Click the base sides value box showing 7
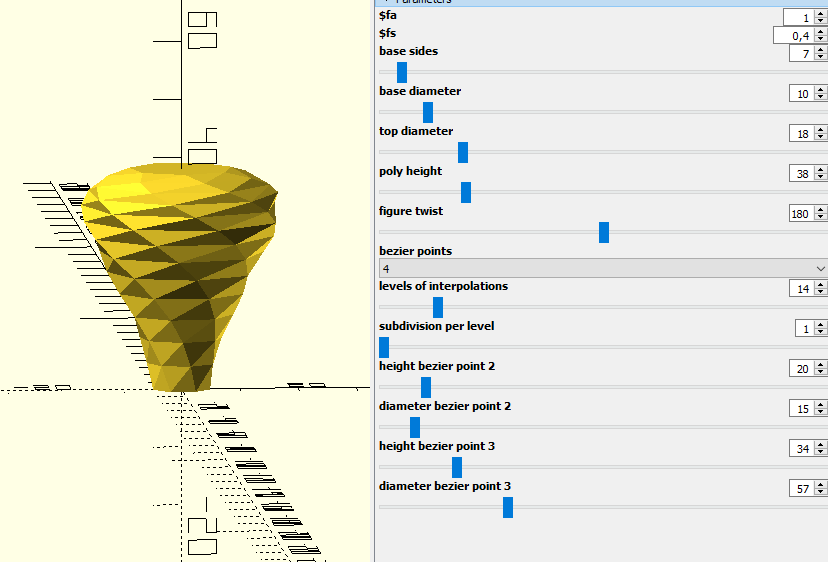This screenshot has width=828, height=562. [801, 53]
